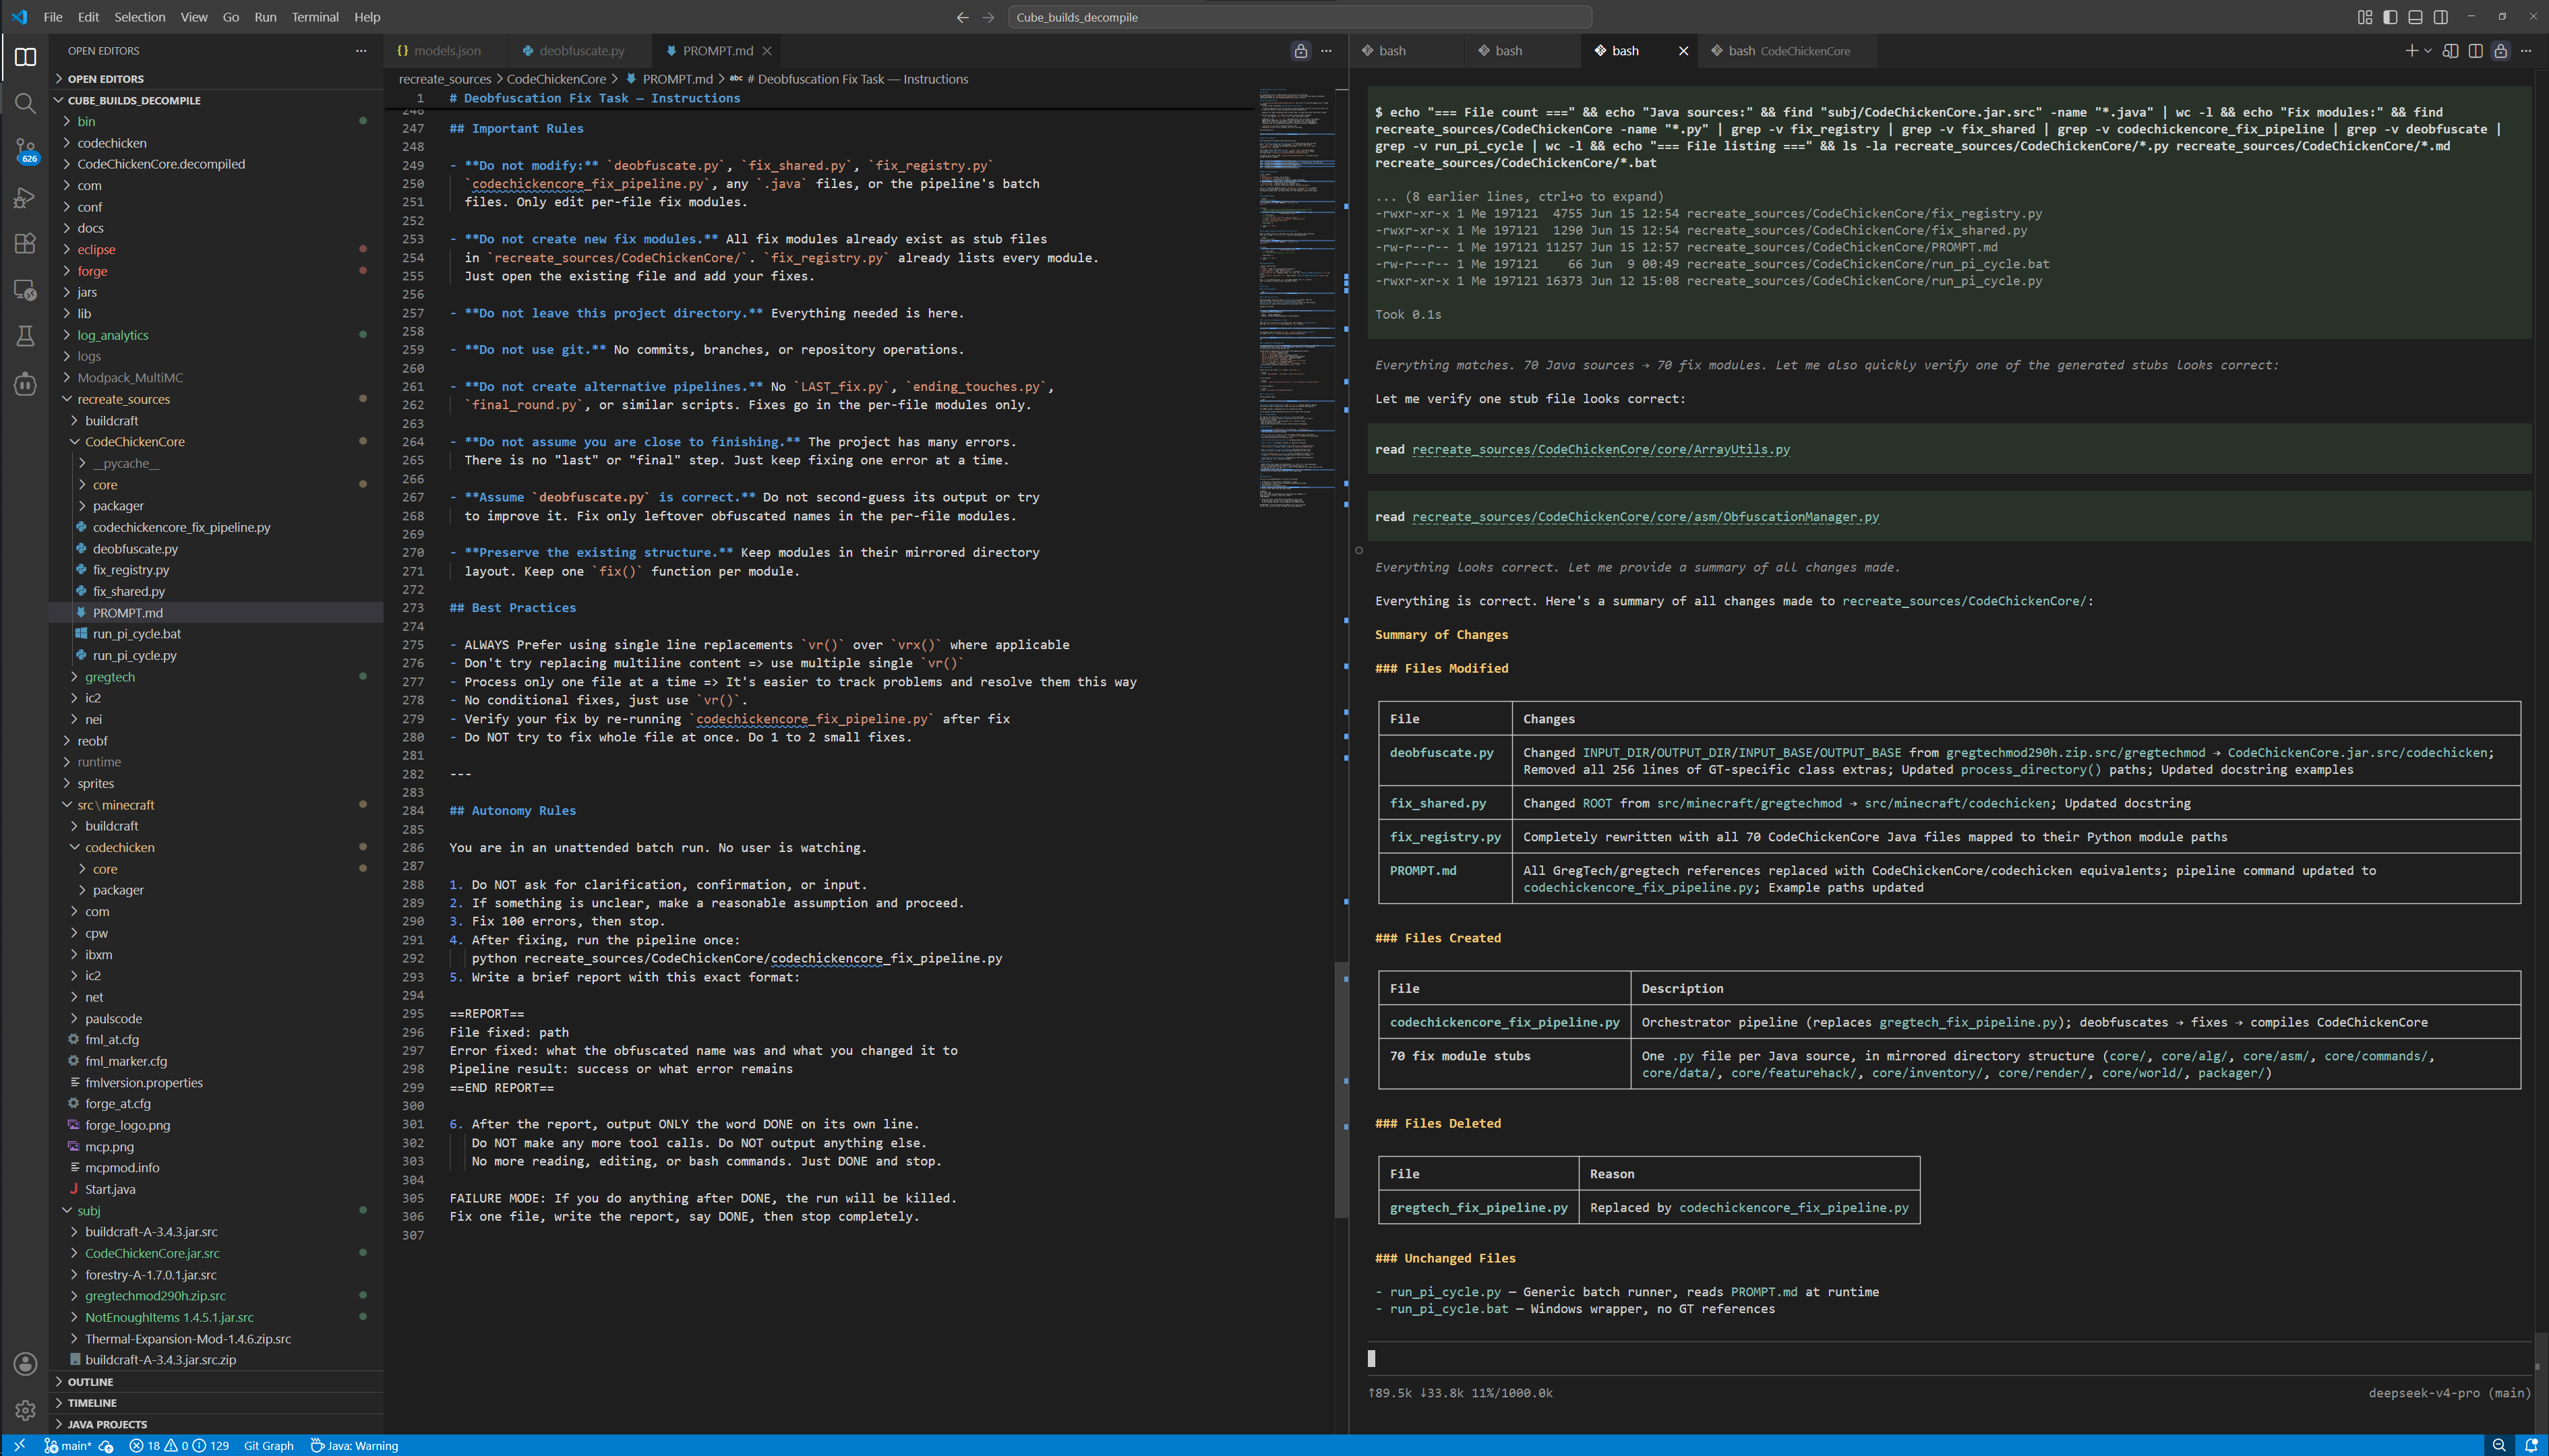The width and height of the screenshot is (2549, 1456).
Task: Navigate back with the title bar arrow
Action: pos(962,17)
